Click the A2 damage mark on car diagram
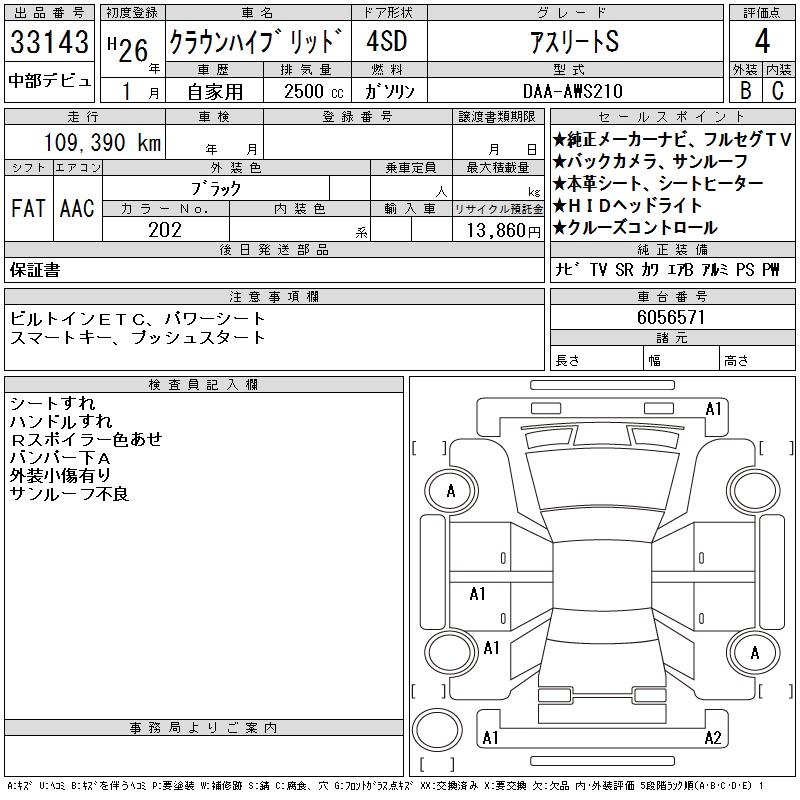Screen dimensions: 800x800 click(x=713, y=738)
